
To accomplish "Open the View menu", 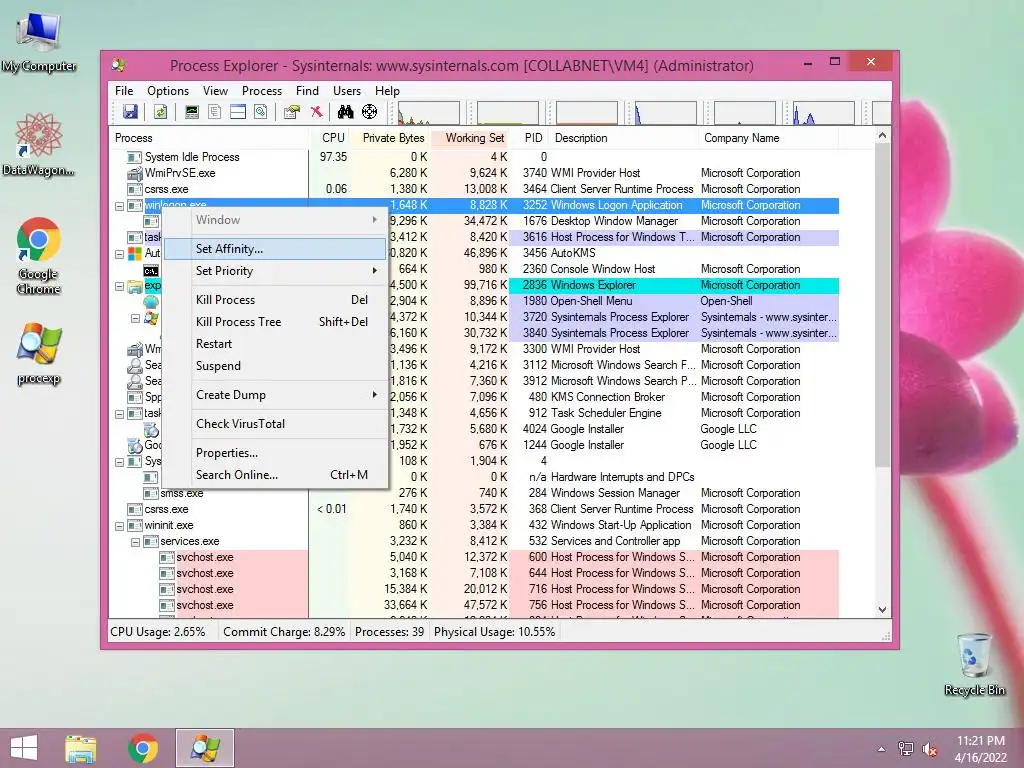I will coord(216,91).
